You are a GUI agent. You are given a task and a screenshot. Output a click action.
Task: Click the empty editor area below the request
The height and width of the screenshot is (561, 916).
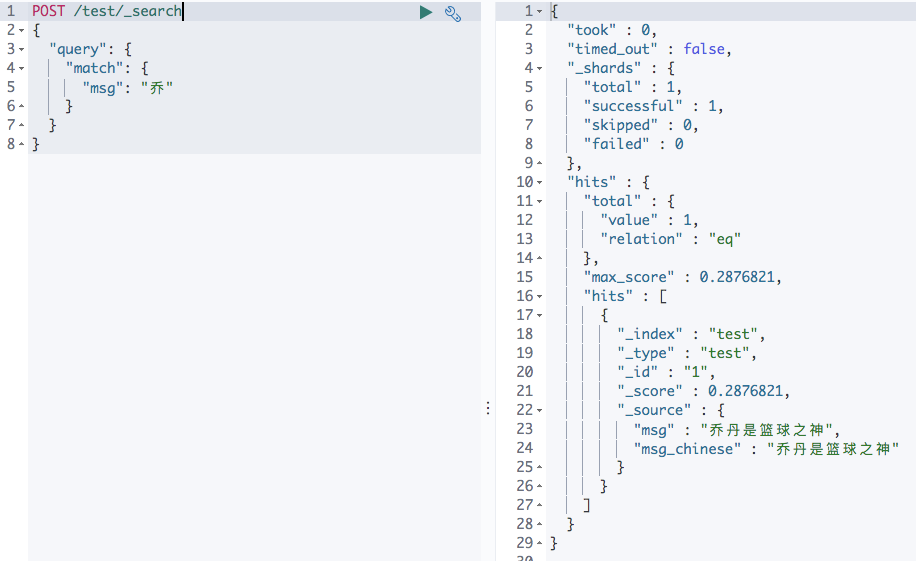(x=254, y=356)
